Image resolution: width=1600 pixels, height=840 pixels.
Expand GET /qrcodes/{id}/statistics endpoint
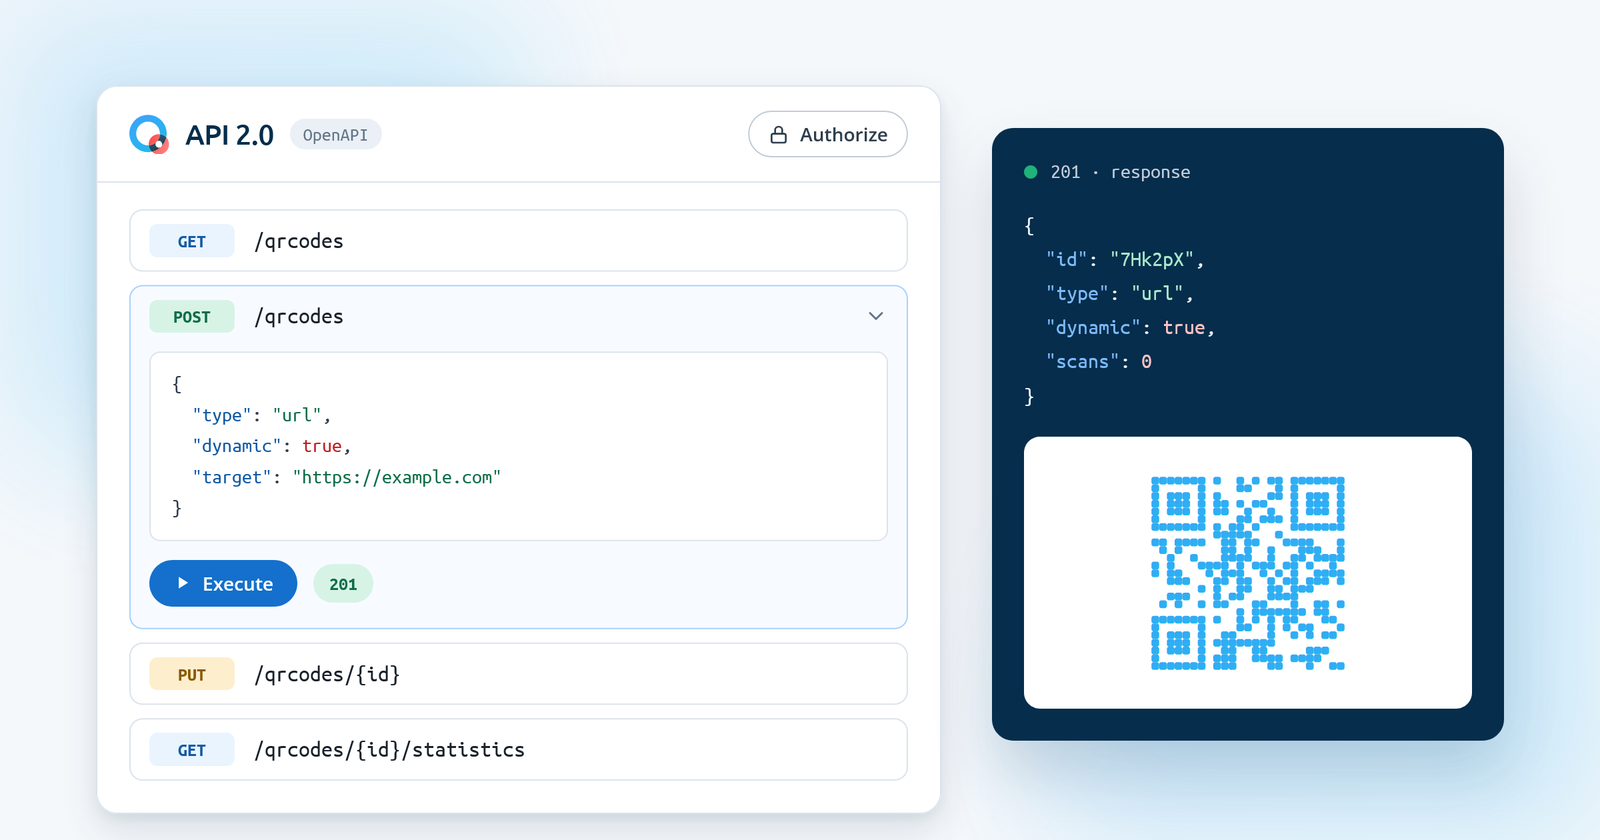click(518, 749)
